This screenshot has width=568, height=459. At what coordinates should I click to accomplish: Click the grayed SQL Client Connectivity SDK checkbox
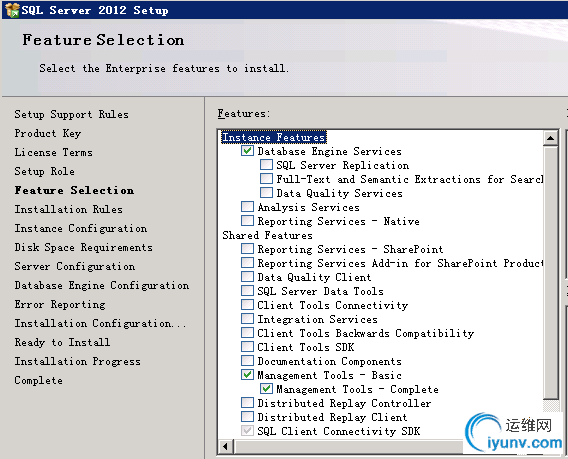247,431
